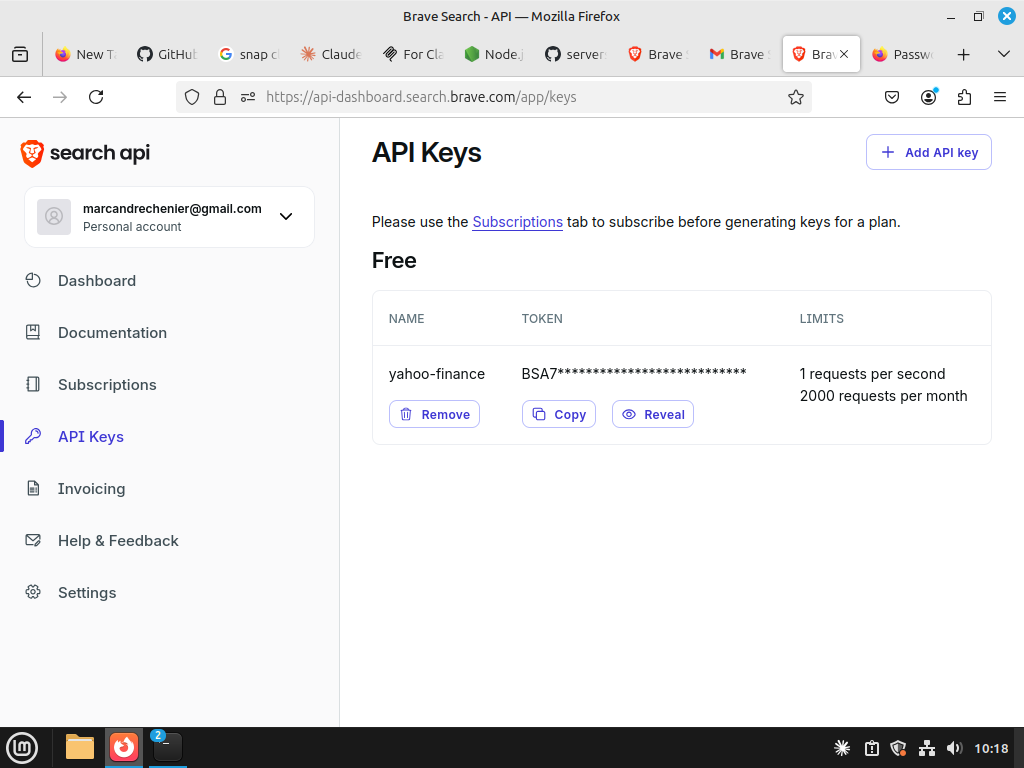Viewport: 1024px width, 768px height.
Task: Open the Firefox hamburger application menu
Action: point(999,97)
